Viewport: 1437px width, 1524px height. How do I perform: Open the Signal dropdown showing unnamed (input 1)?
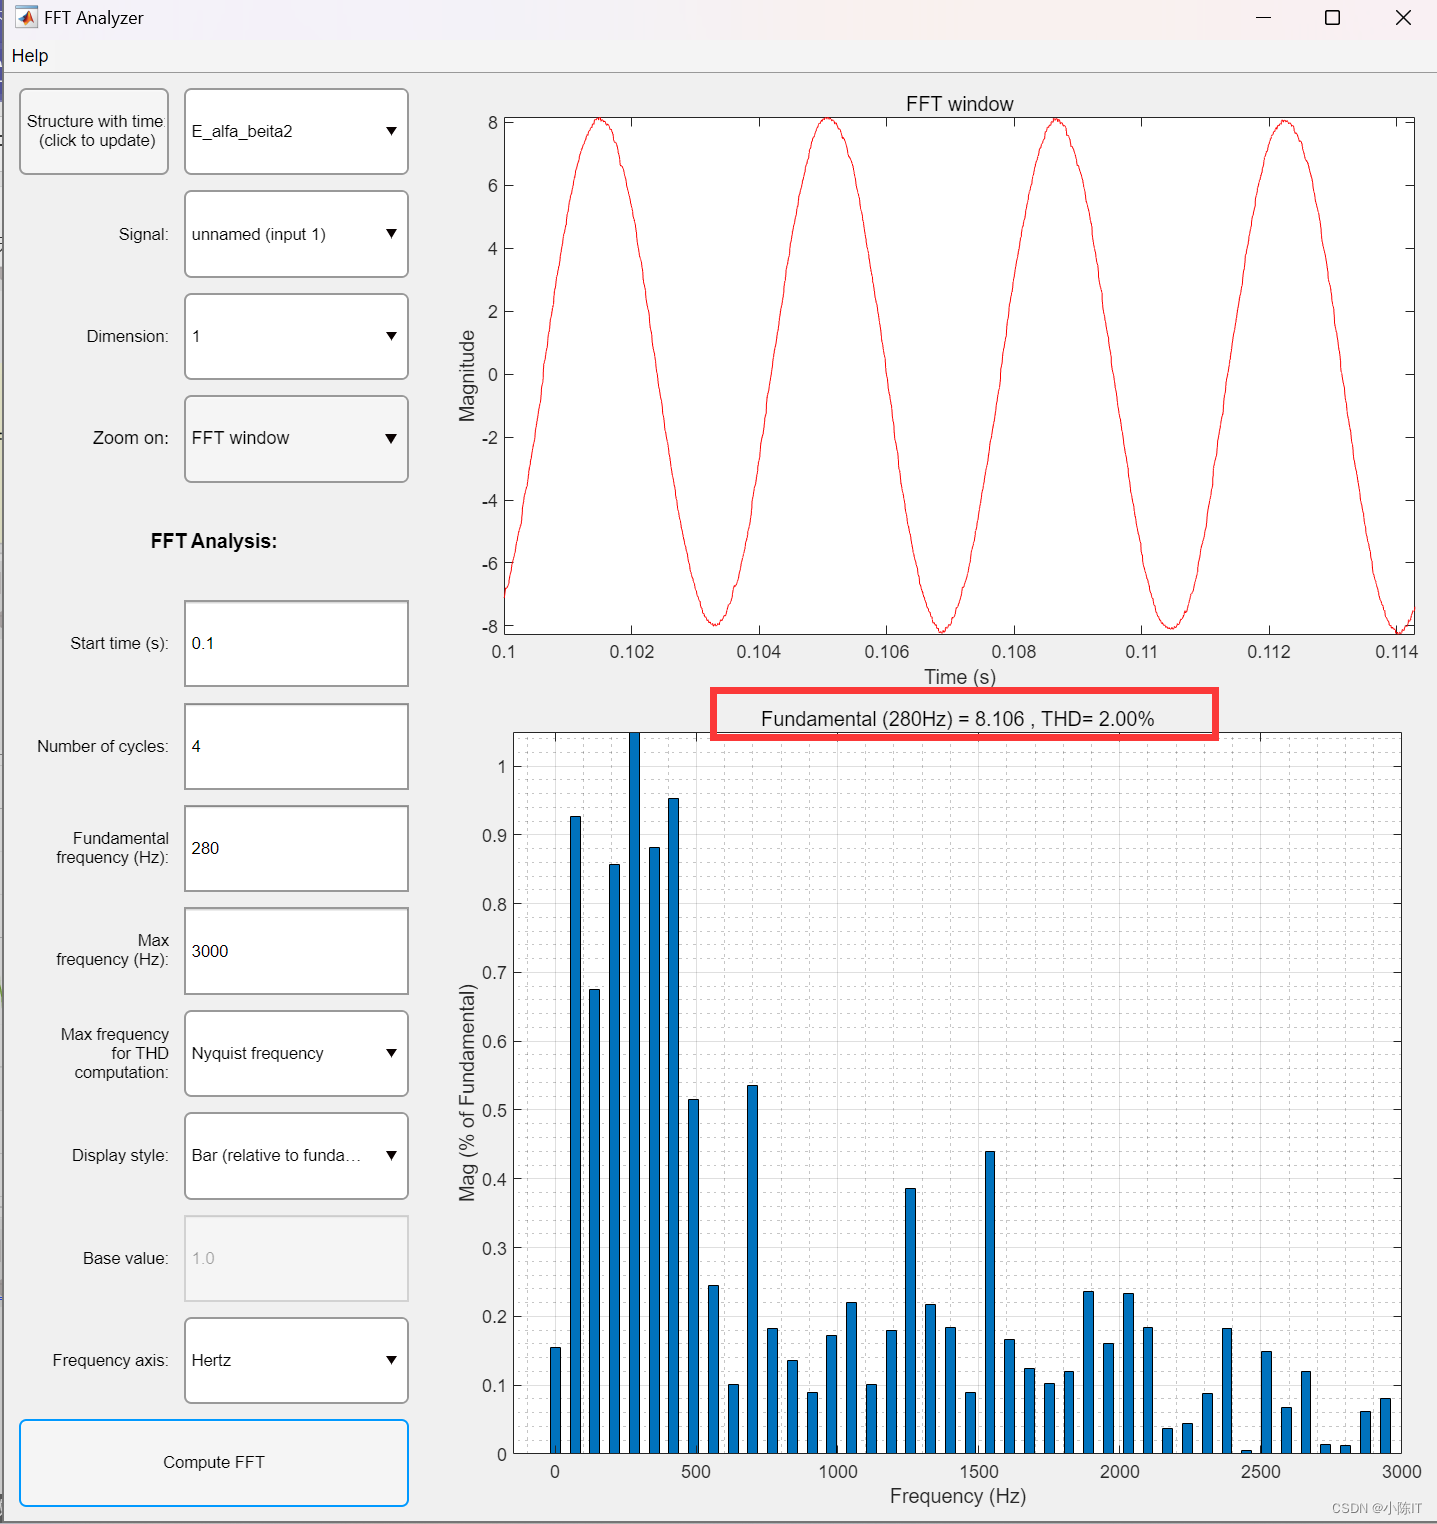click(296, 234)
